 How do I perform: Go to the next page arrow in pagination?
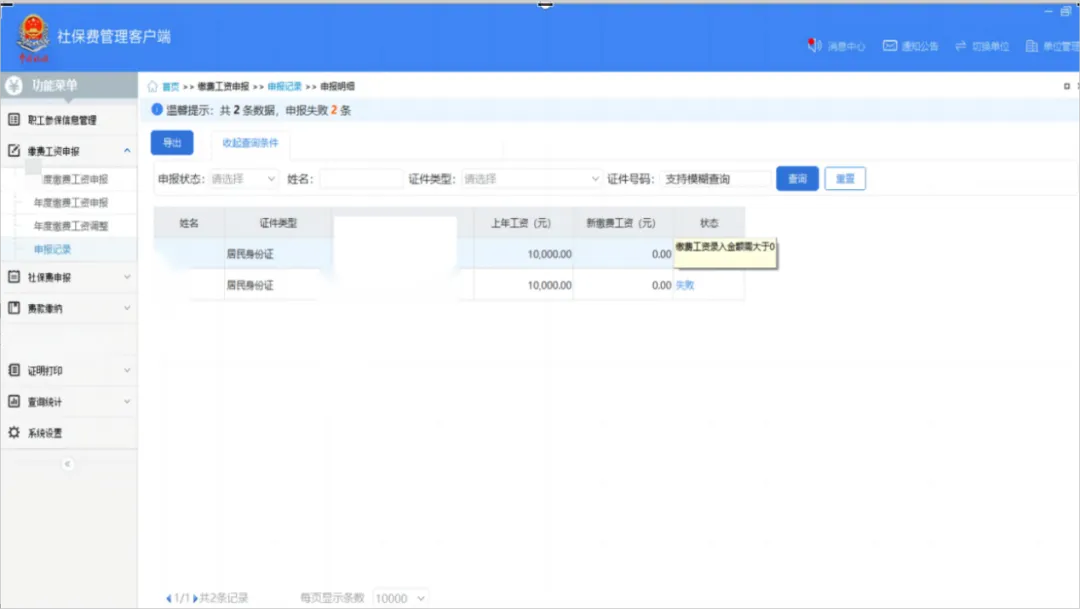click(x=195, y=598)
